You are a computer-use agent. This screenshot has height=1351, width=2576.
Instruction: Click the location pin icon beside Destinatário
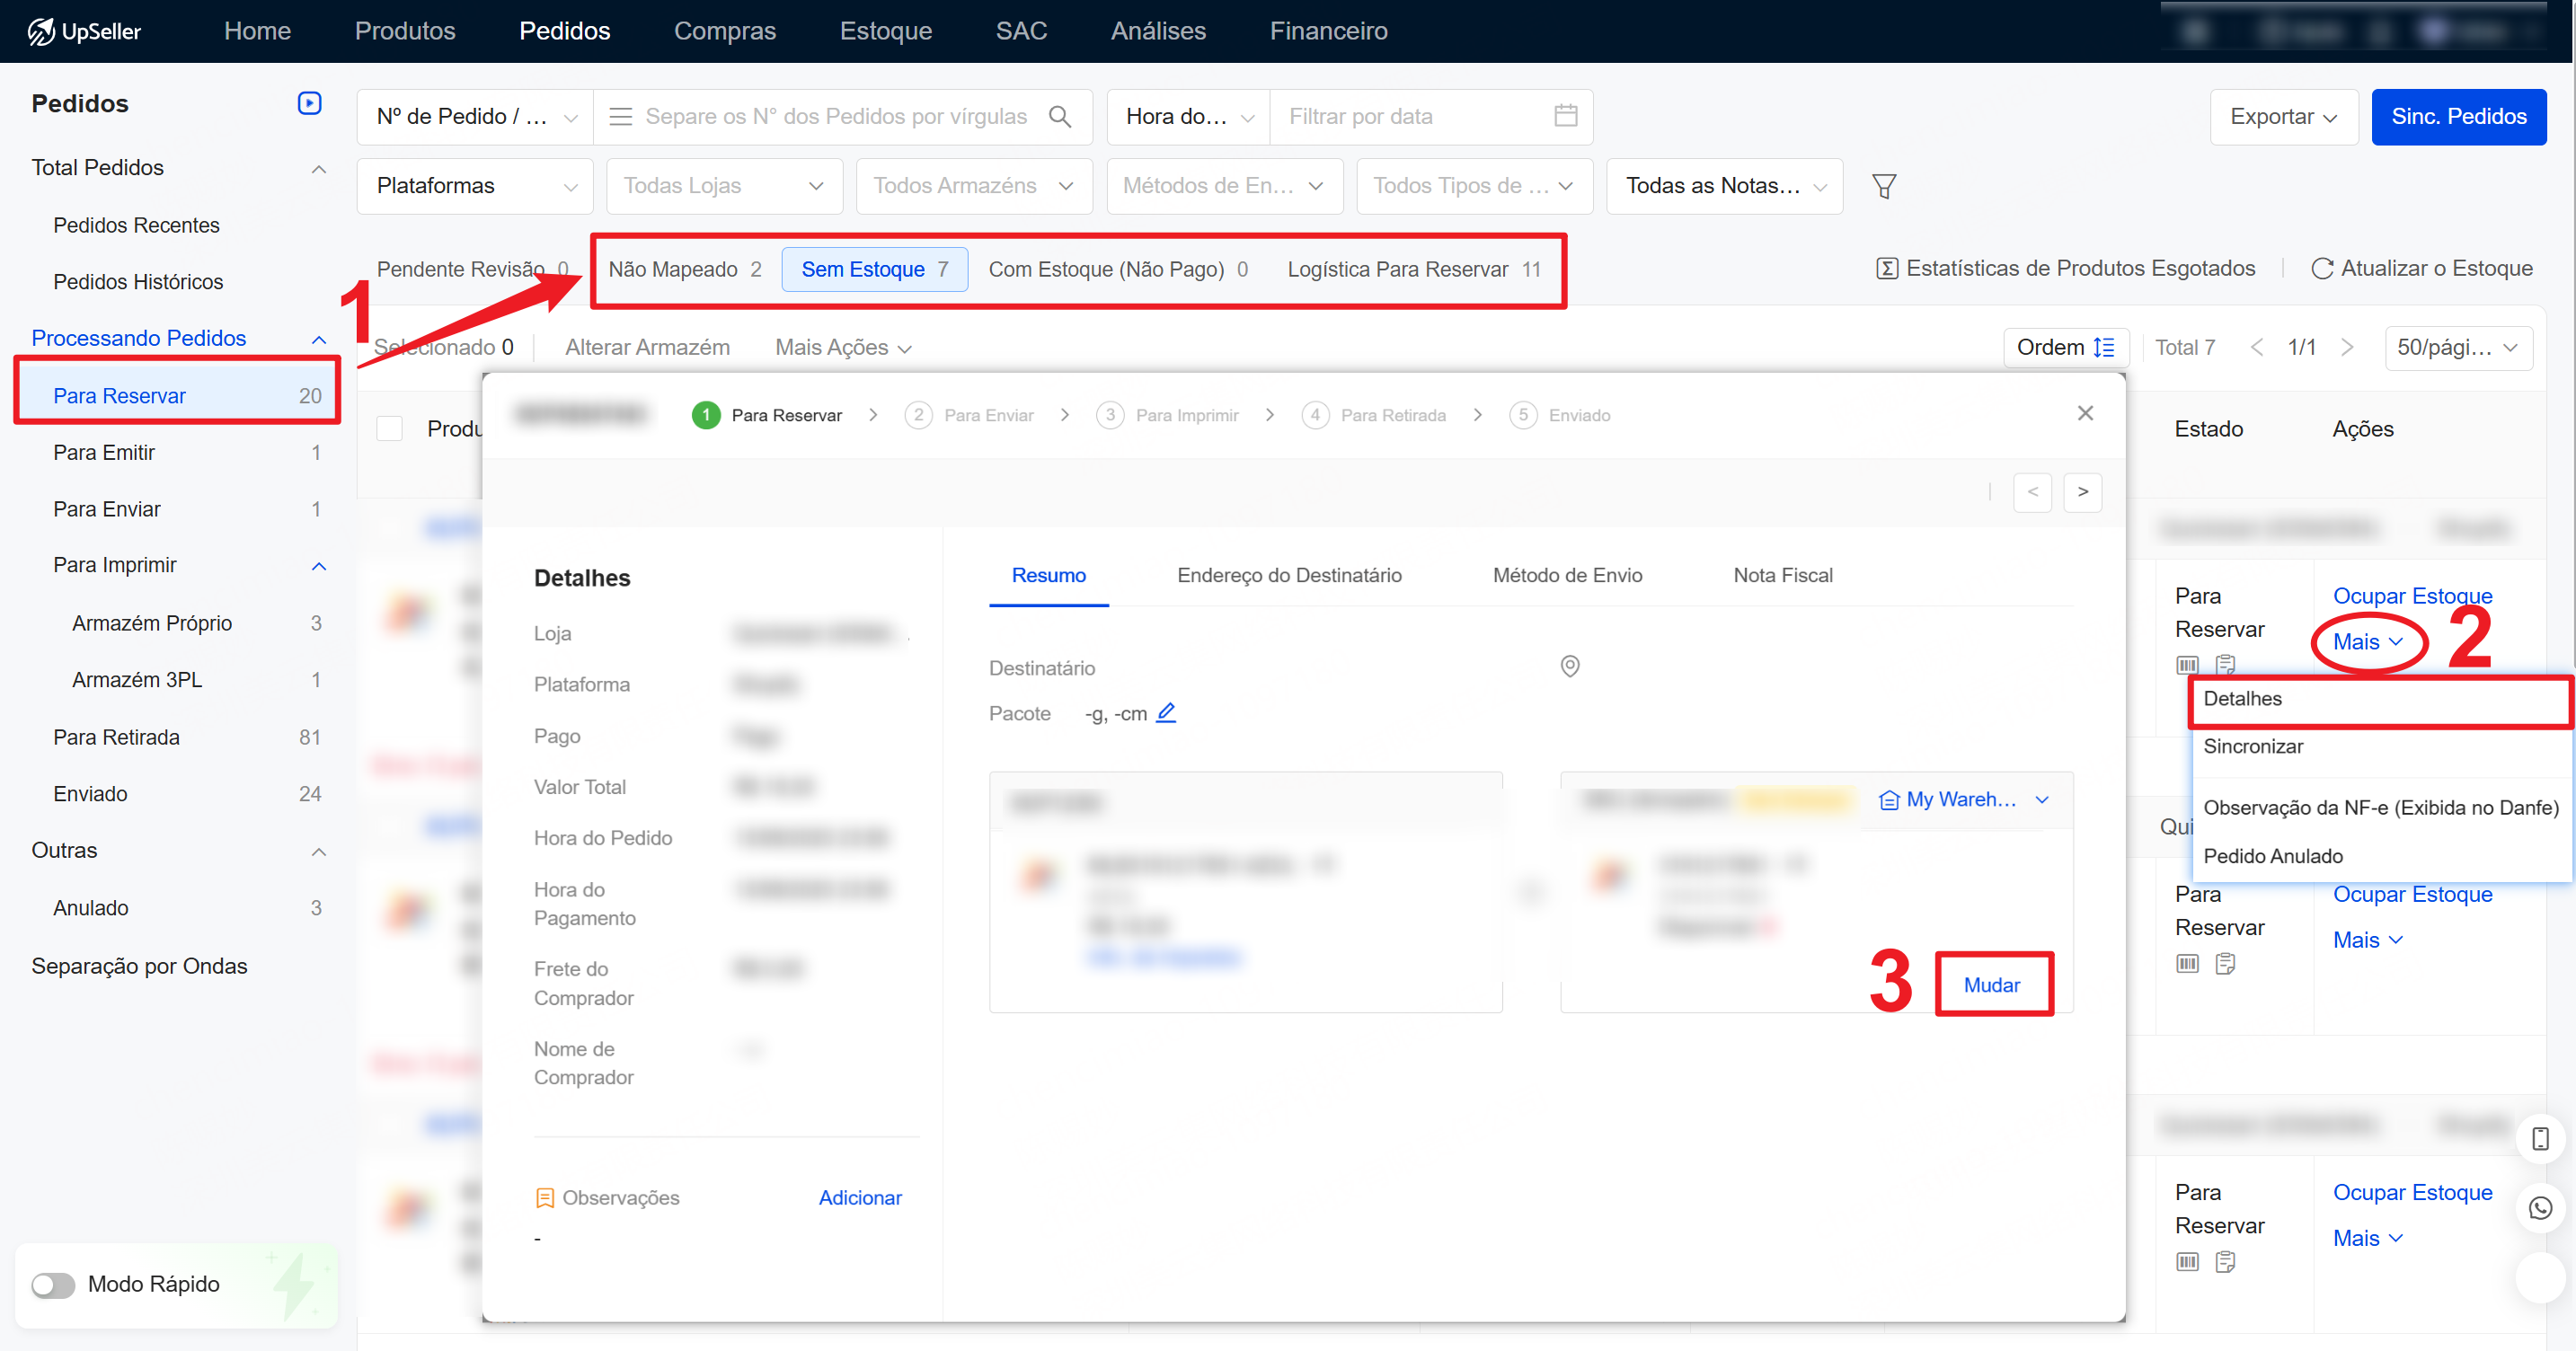tap(1570, 666)
